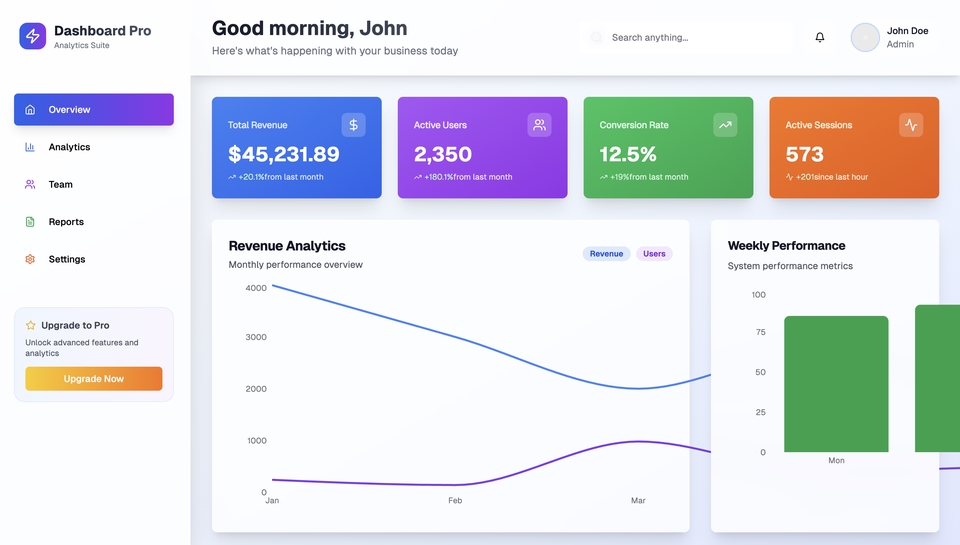
Task: Click the John Doe profile avatar
Action: tap(864, 37)
